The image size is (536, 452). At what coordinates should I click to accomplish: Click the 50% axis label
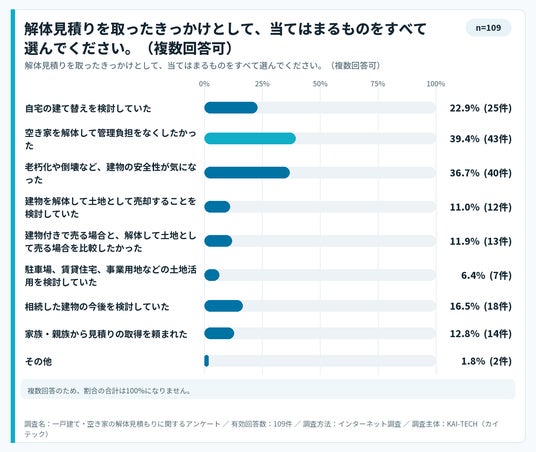(x=320, y=84)
